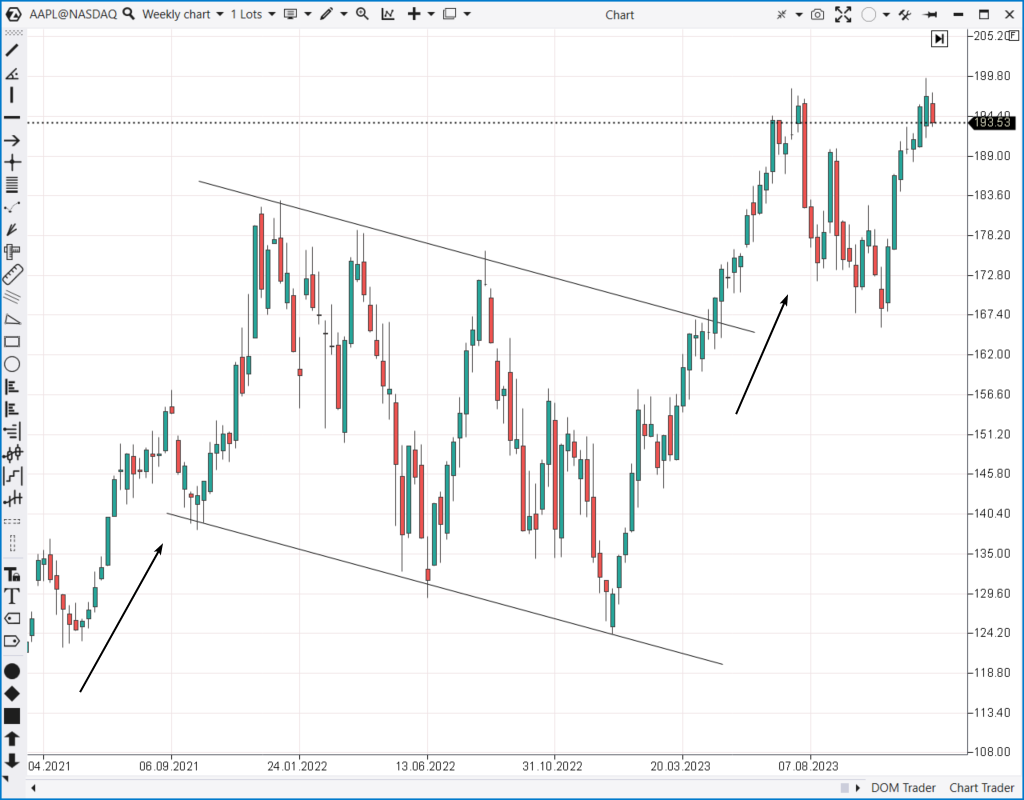The height and width of the screenshot is (800, 1024).
Task: Choose the Arrow drawing tool
Action: [x=11, y=141]
